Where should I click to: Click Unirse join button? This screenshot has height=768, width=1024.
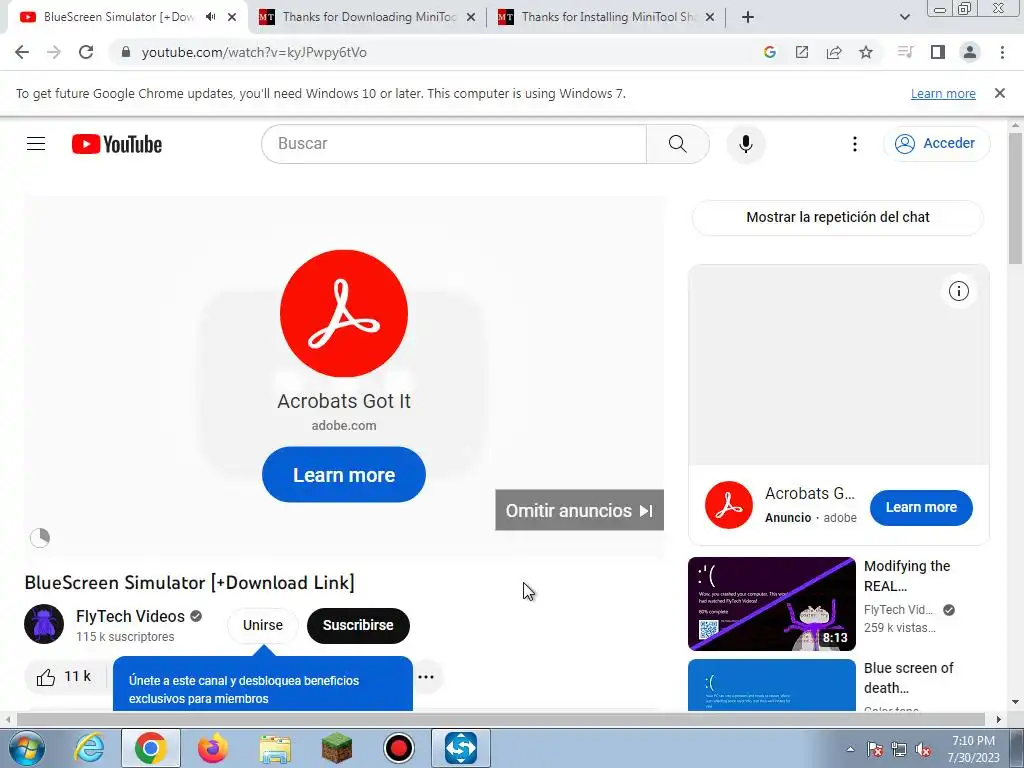(263, 625)
